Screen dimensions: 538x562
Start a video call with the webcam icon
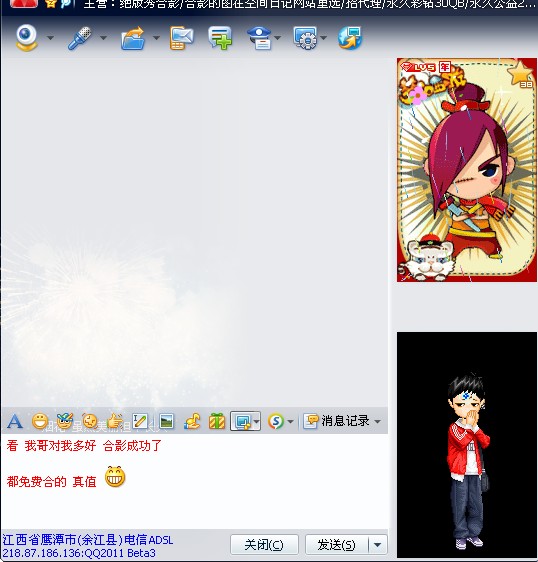pyautogui.click(x=26, y=38)
